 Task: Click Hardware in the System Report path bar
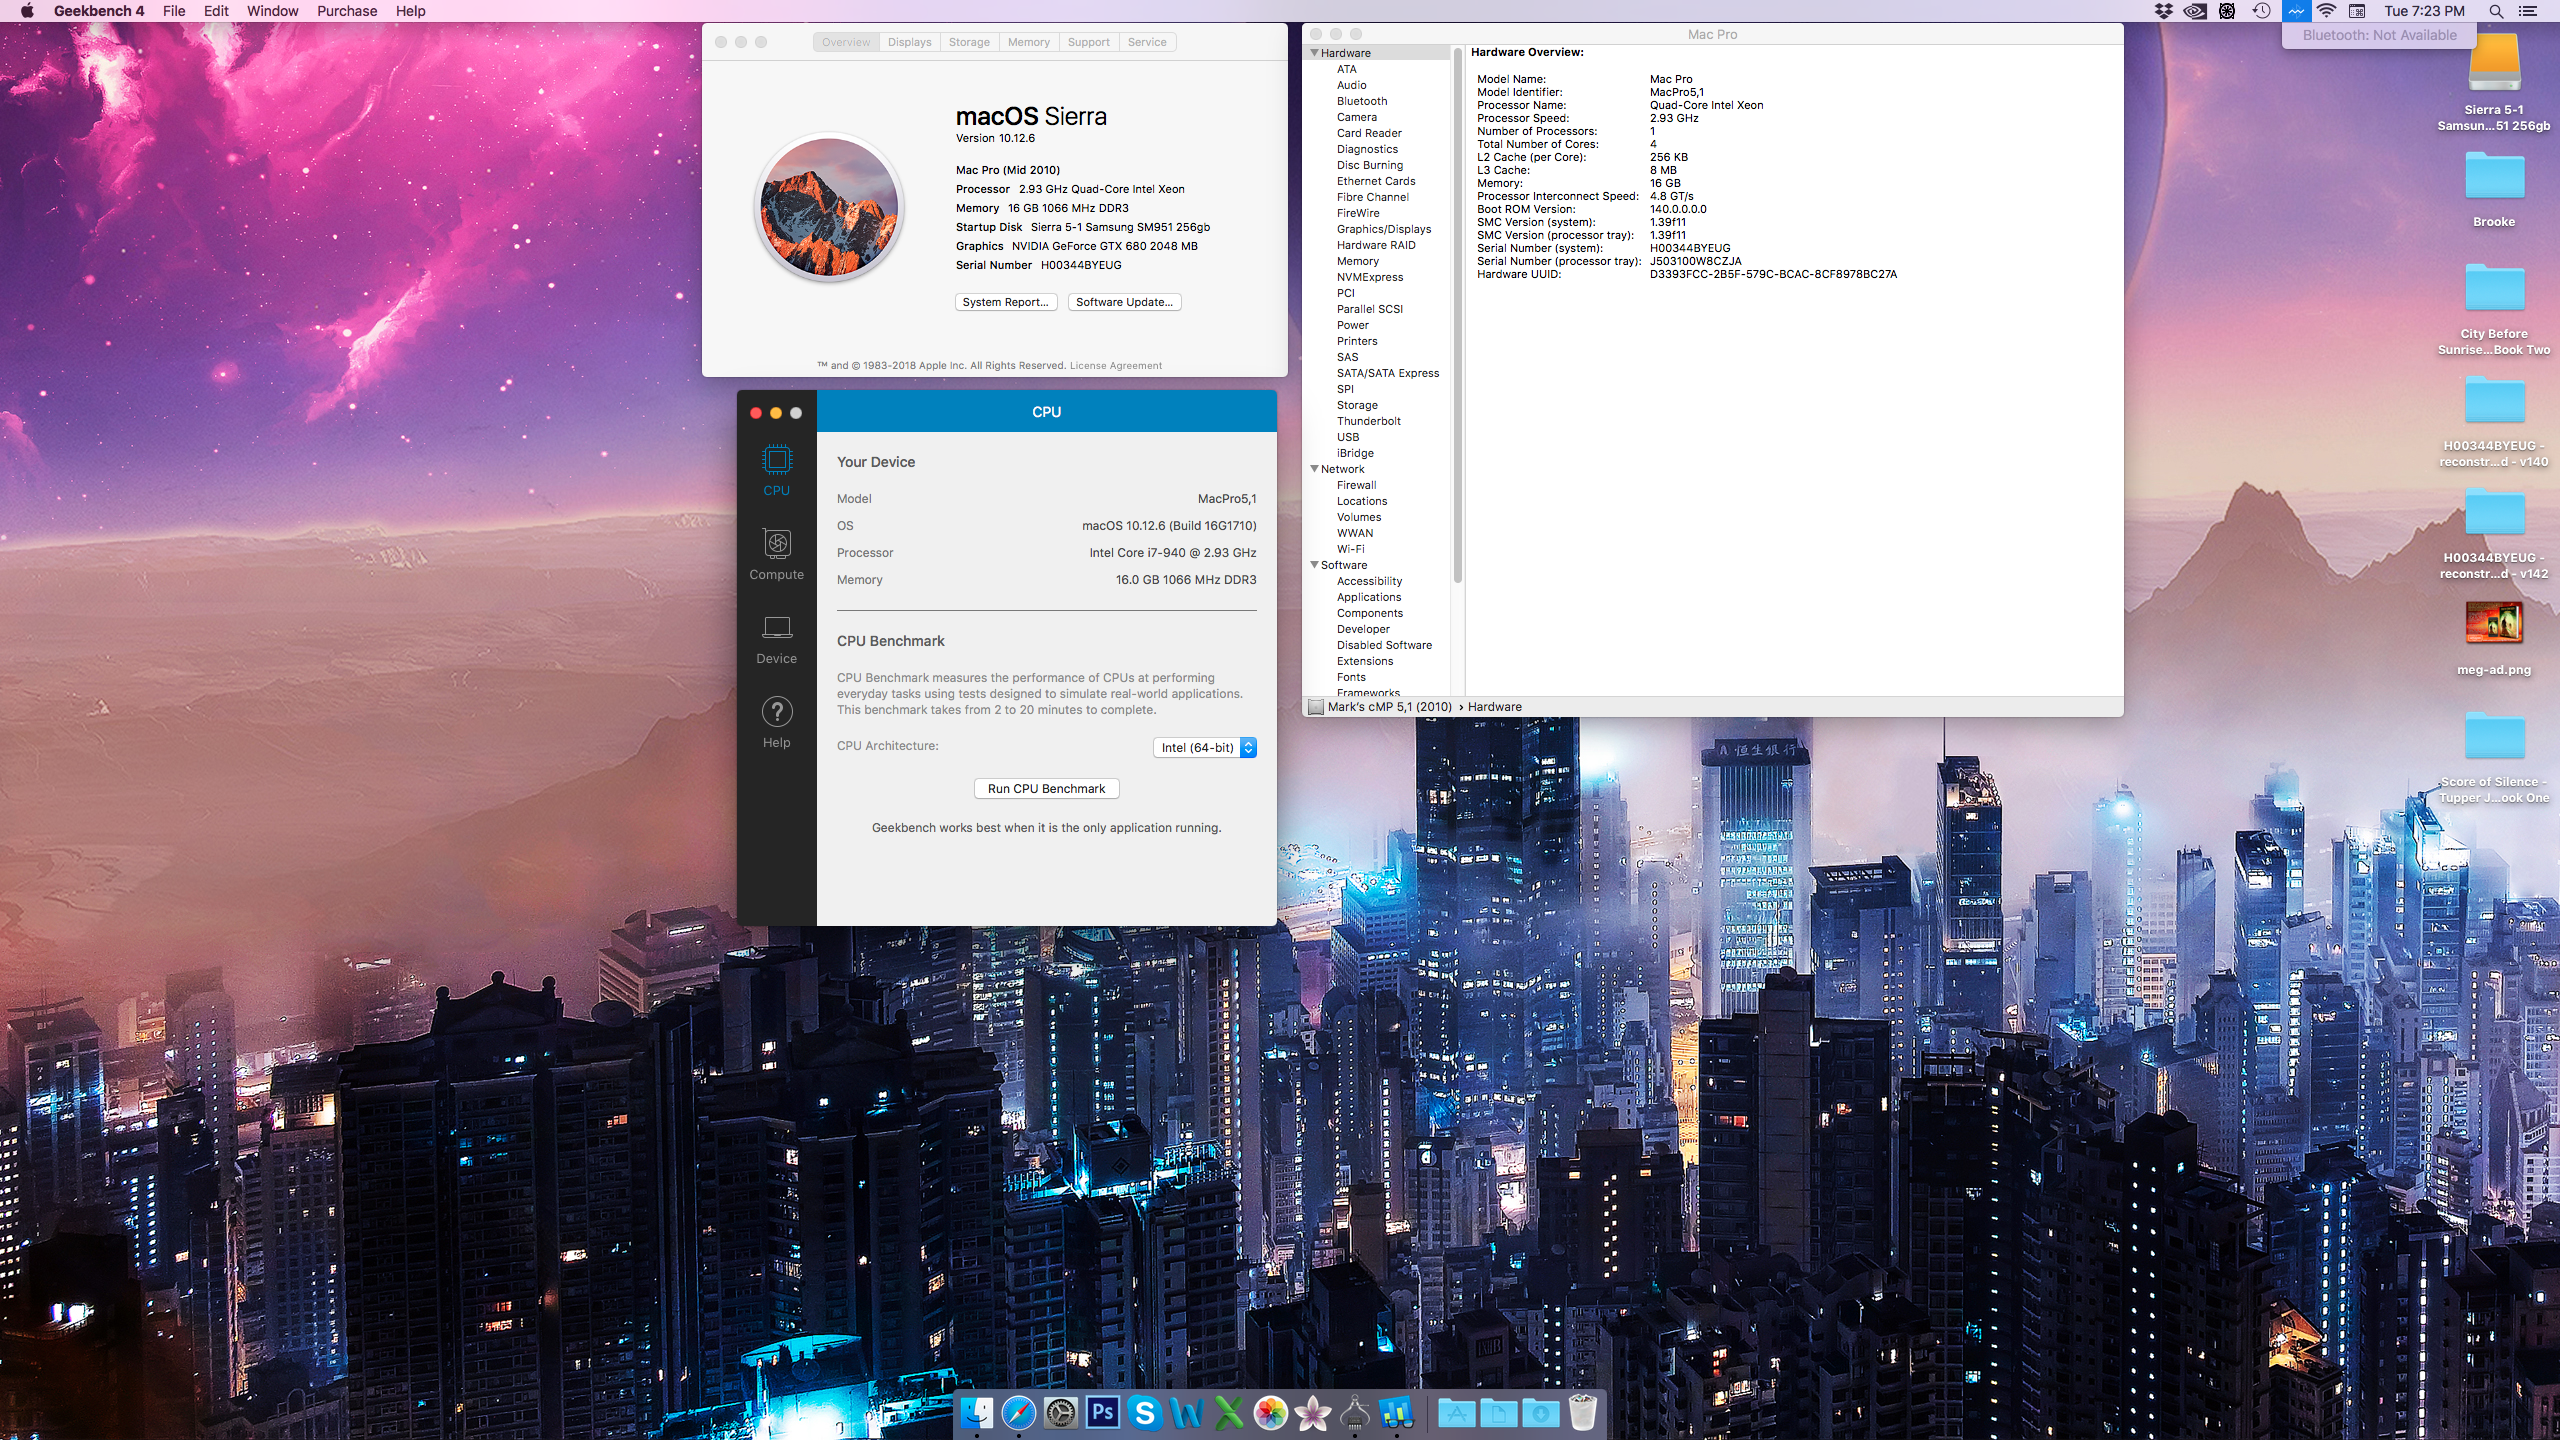pyautogui.click(x=1494, y=707)
